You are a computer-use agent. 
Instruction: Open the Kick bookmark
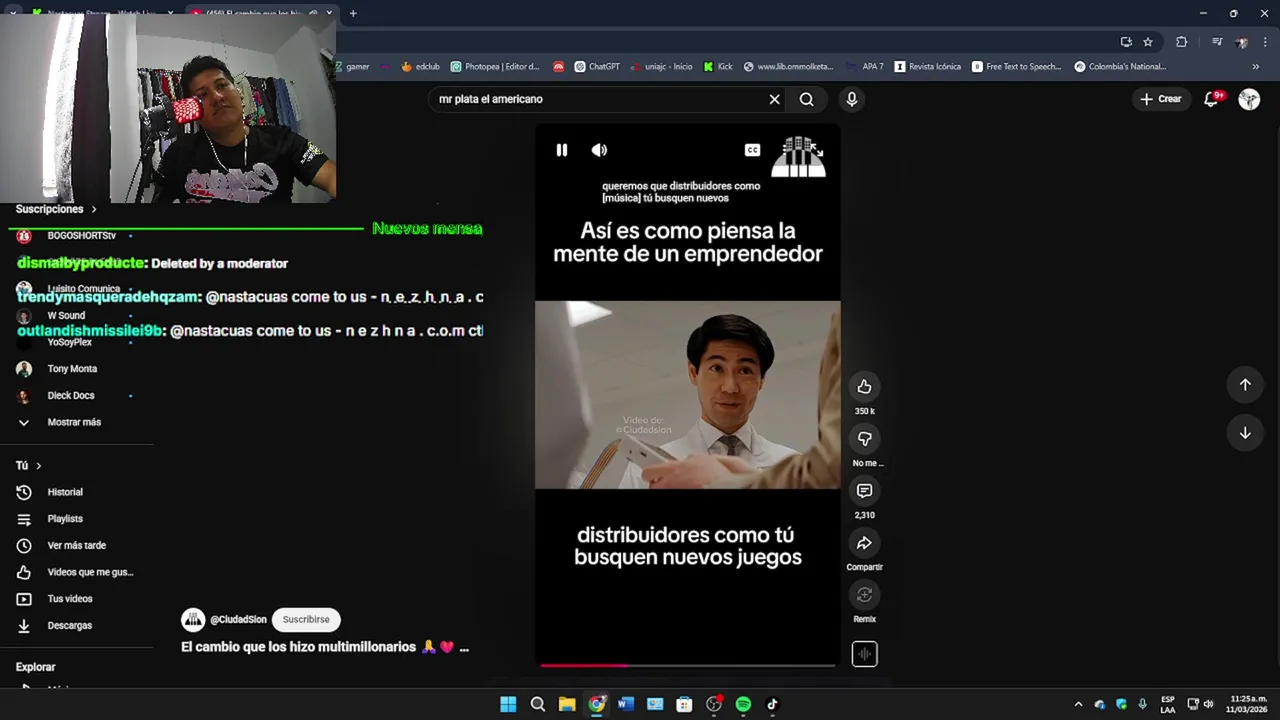[x=718, y=67]
